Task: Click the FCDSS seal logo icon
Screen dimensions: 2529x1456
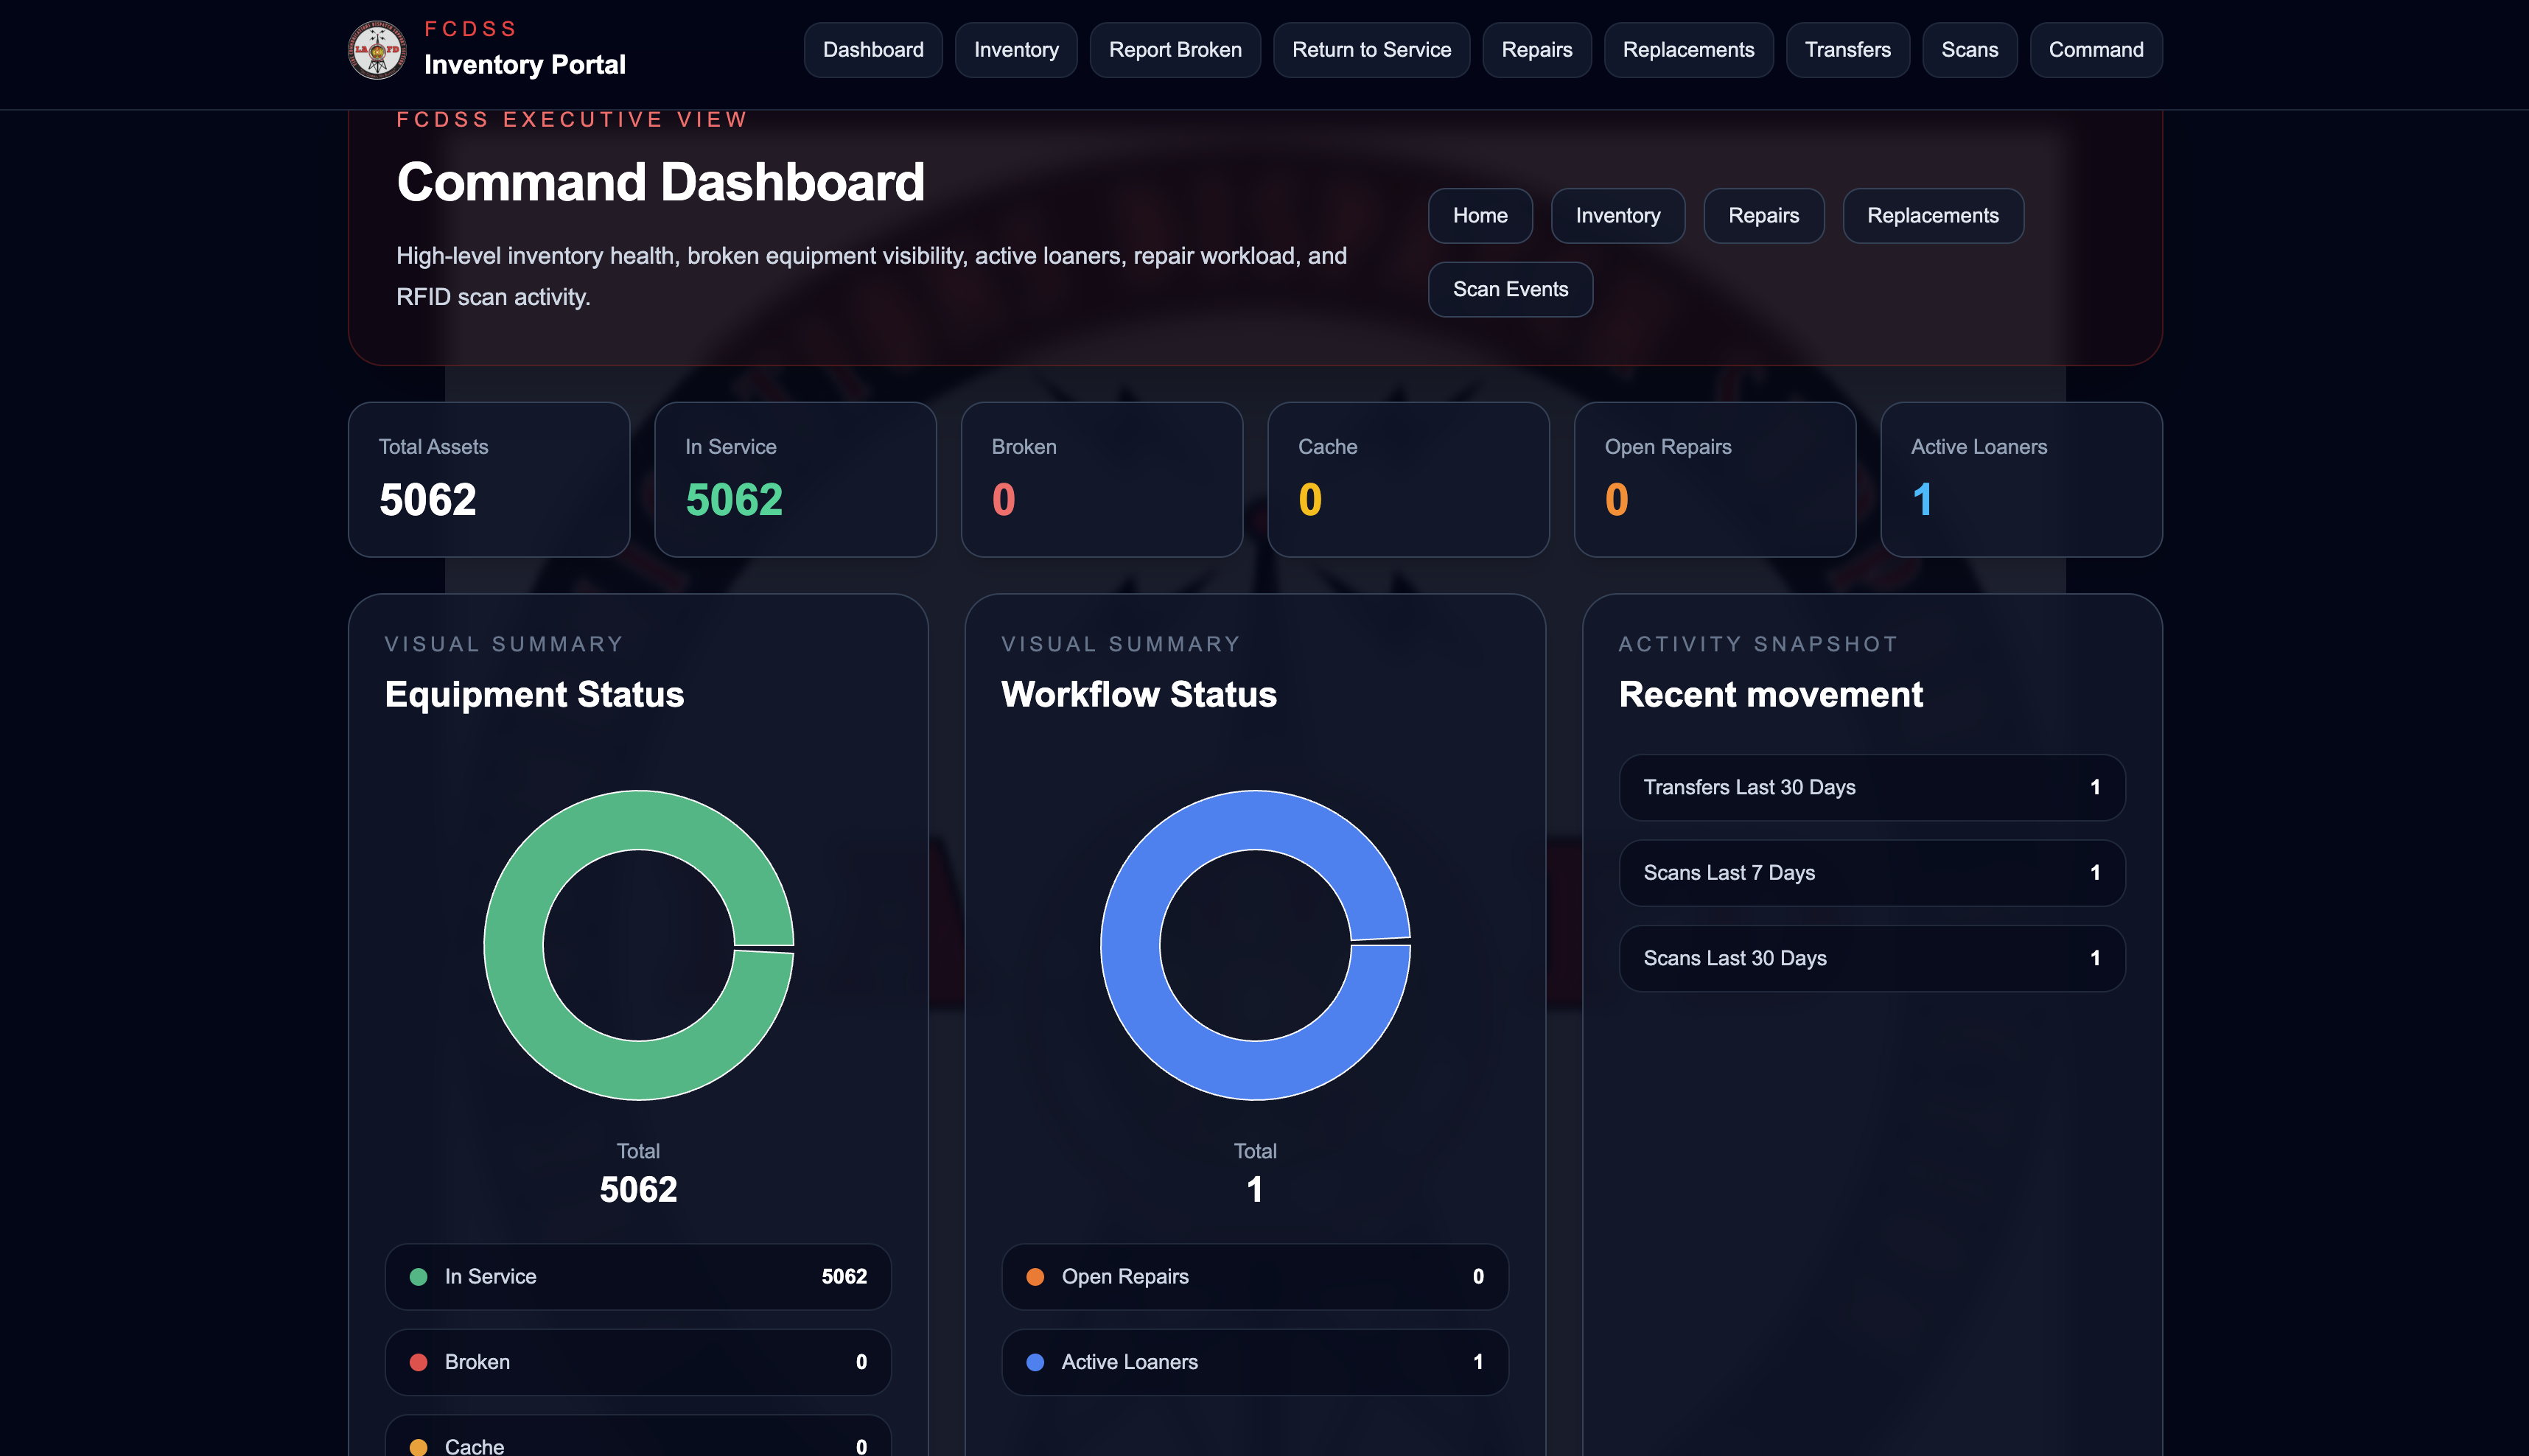Action: point(377,50)
